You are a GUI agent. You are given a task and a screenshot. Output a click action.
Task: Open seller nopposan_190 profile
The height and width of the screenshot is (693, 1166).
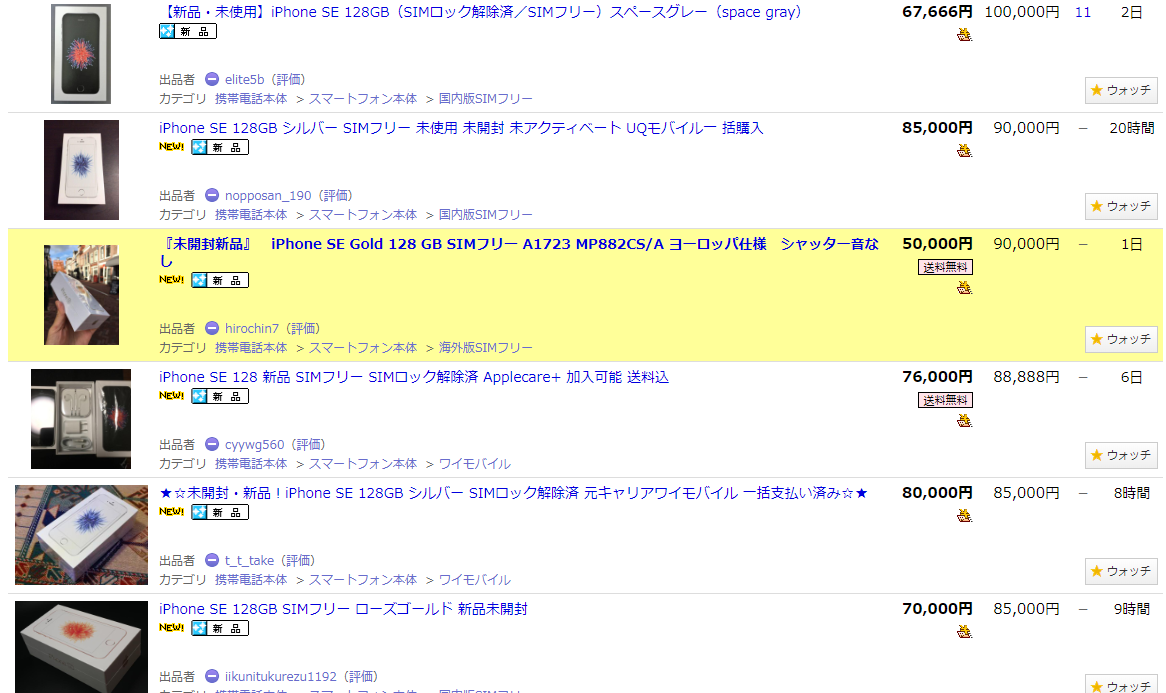[268, 196]
